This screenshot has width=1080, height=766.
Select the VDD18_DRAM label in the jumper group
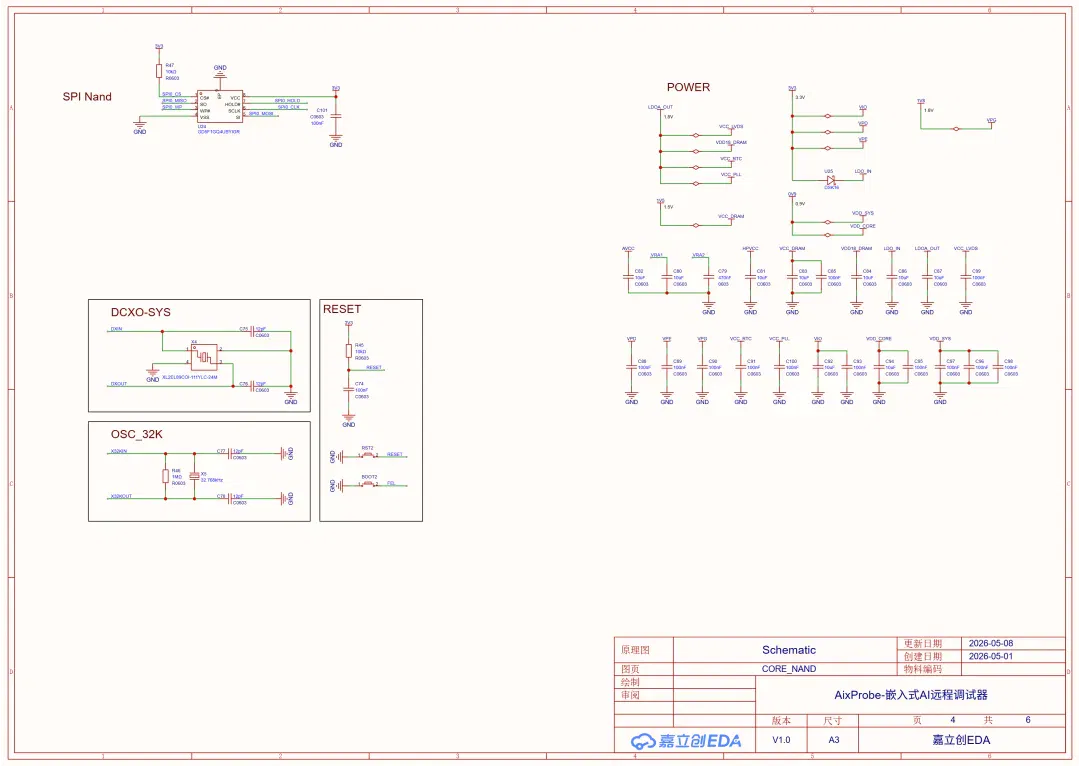click(731, 143)
